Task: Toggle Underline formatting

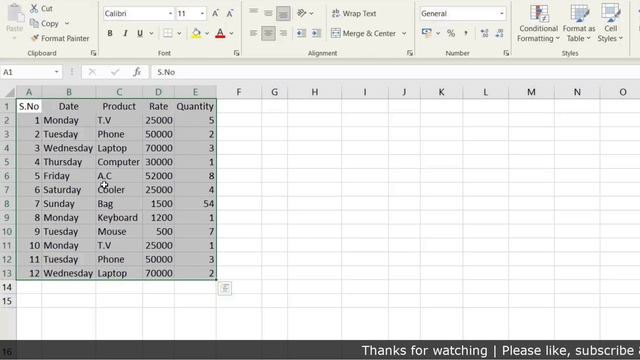Action: tap(140, 33)
